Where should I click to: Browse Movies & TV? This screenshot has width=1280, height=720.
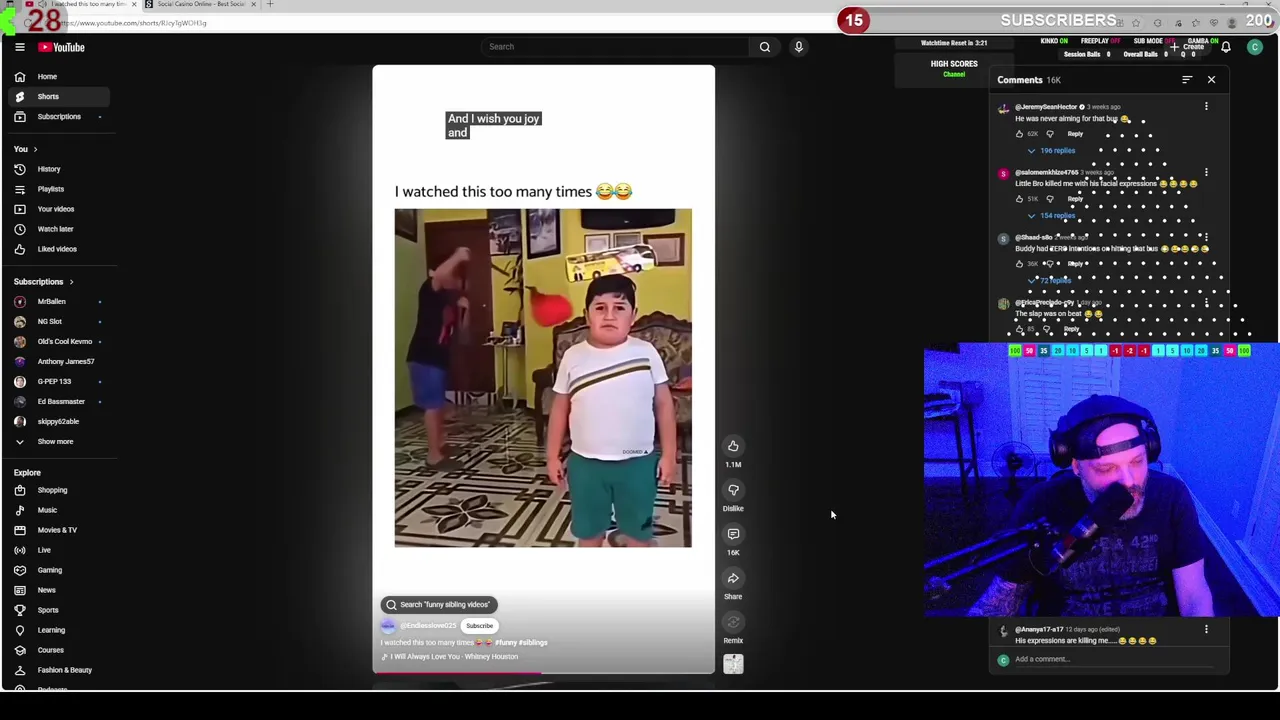(x=57, y=530)
